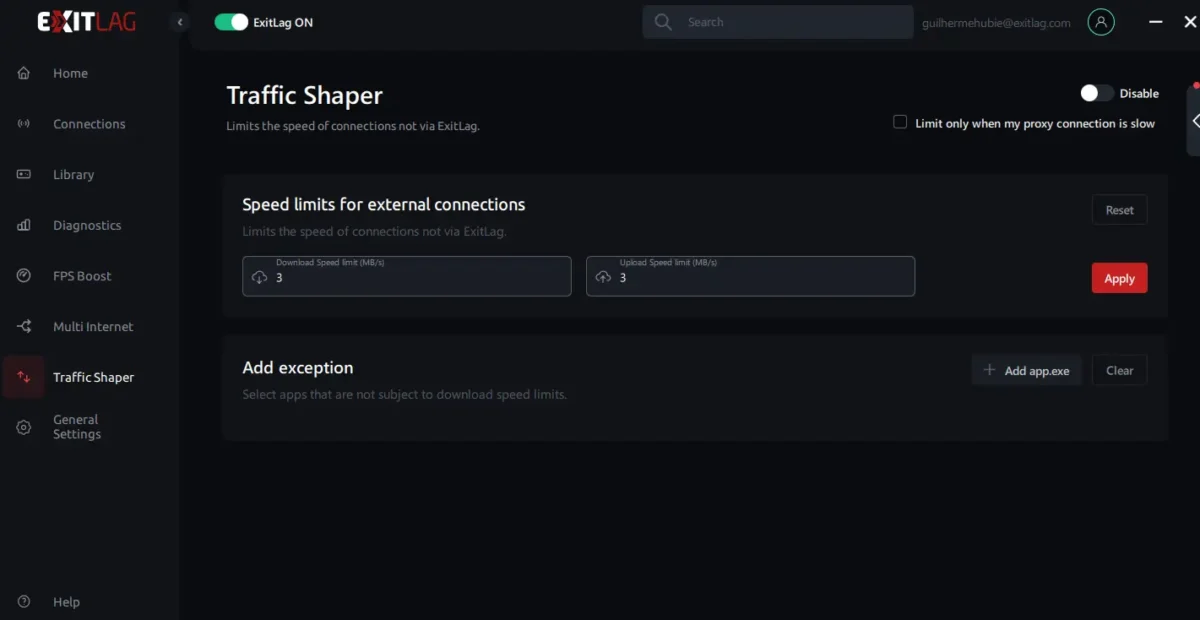Expand the right edge side panel arrow
Image resolution: width=1200 pixels, height=620 pixels.
(x=1194, y=120)
